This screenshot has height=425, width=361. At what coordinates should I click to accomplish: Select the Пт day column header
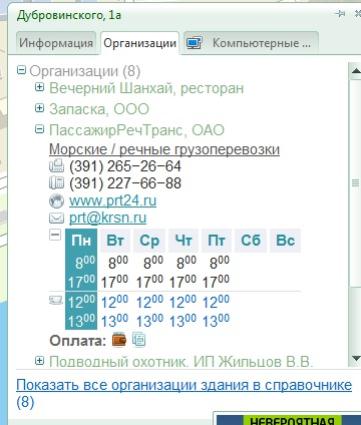[217, 240]
